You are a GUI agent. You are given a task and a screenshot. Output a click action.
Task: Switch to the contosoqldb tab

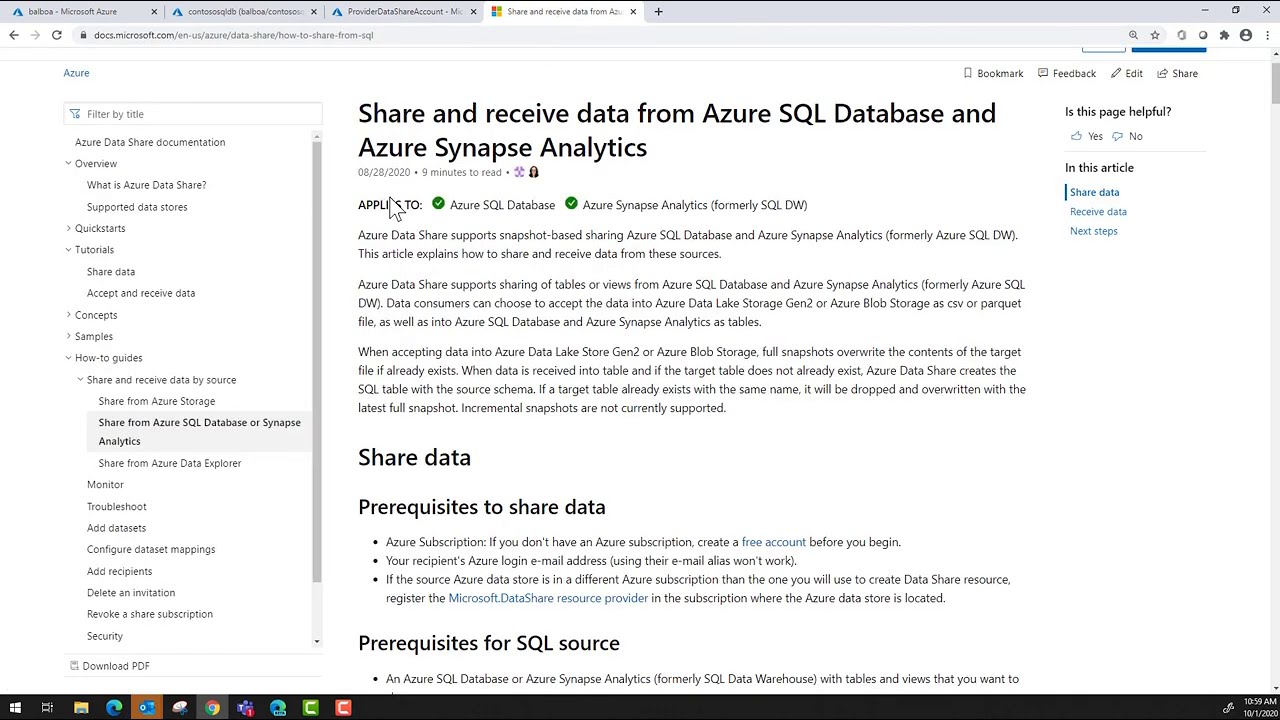pos(245,11)
